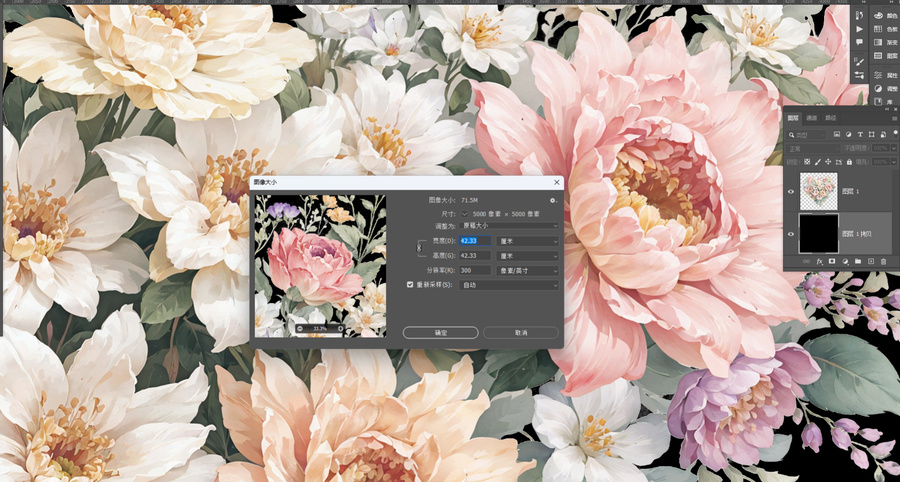Open the gear settings menu in Image Size dialog
The width and height of the screenshot is (900, 482).
coord(553,200)
